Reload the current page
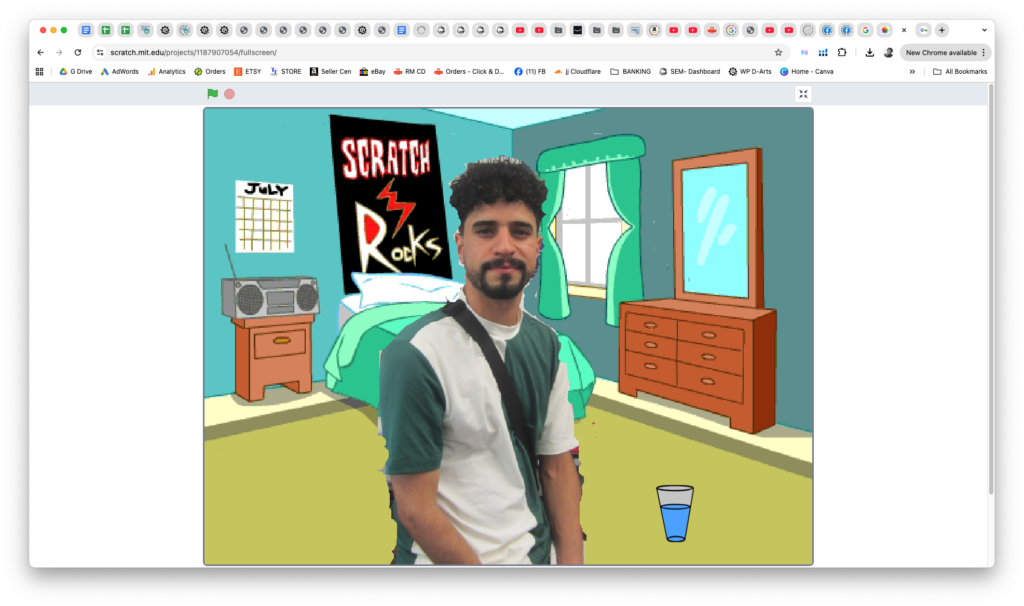This screenshot has height=606, width=1024. [x=78, y=52]
